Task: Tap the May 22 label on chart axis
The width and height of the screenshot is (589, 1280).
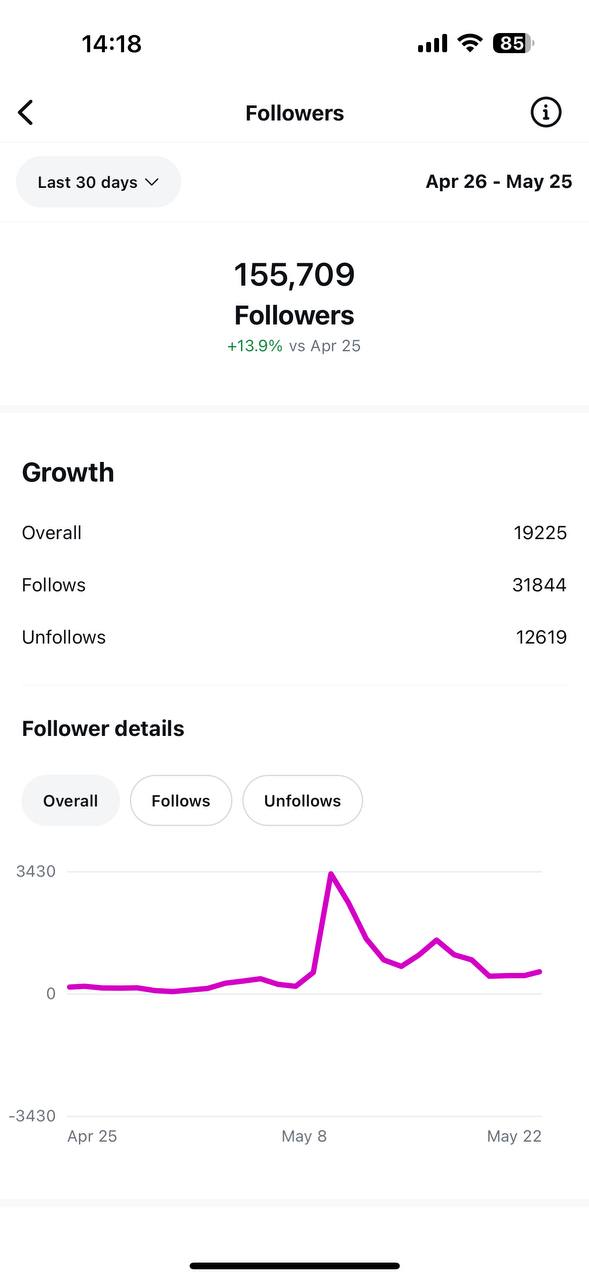Action: tap(514, 1136)
